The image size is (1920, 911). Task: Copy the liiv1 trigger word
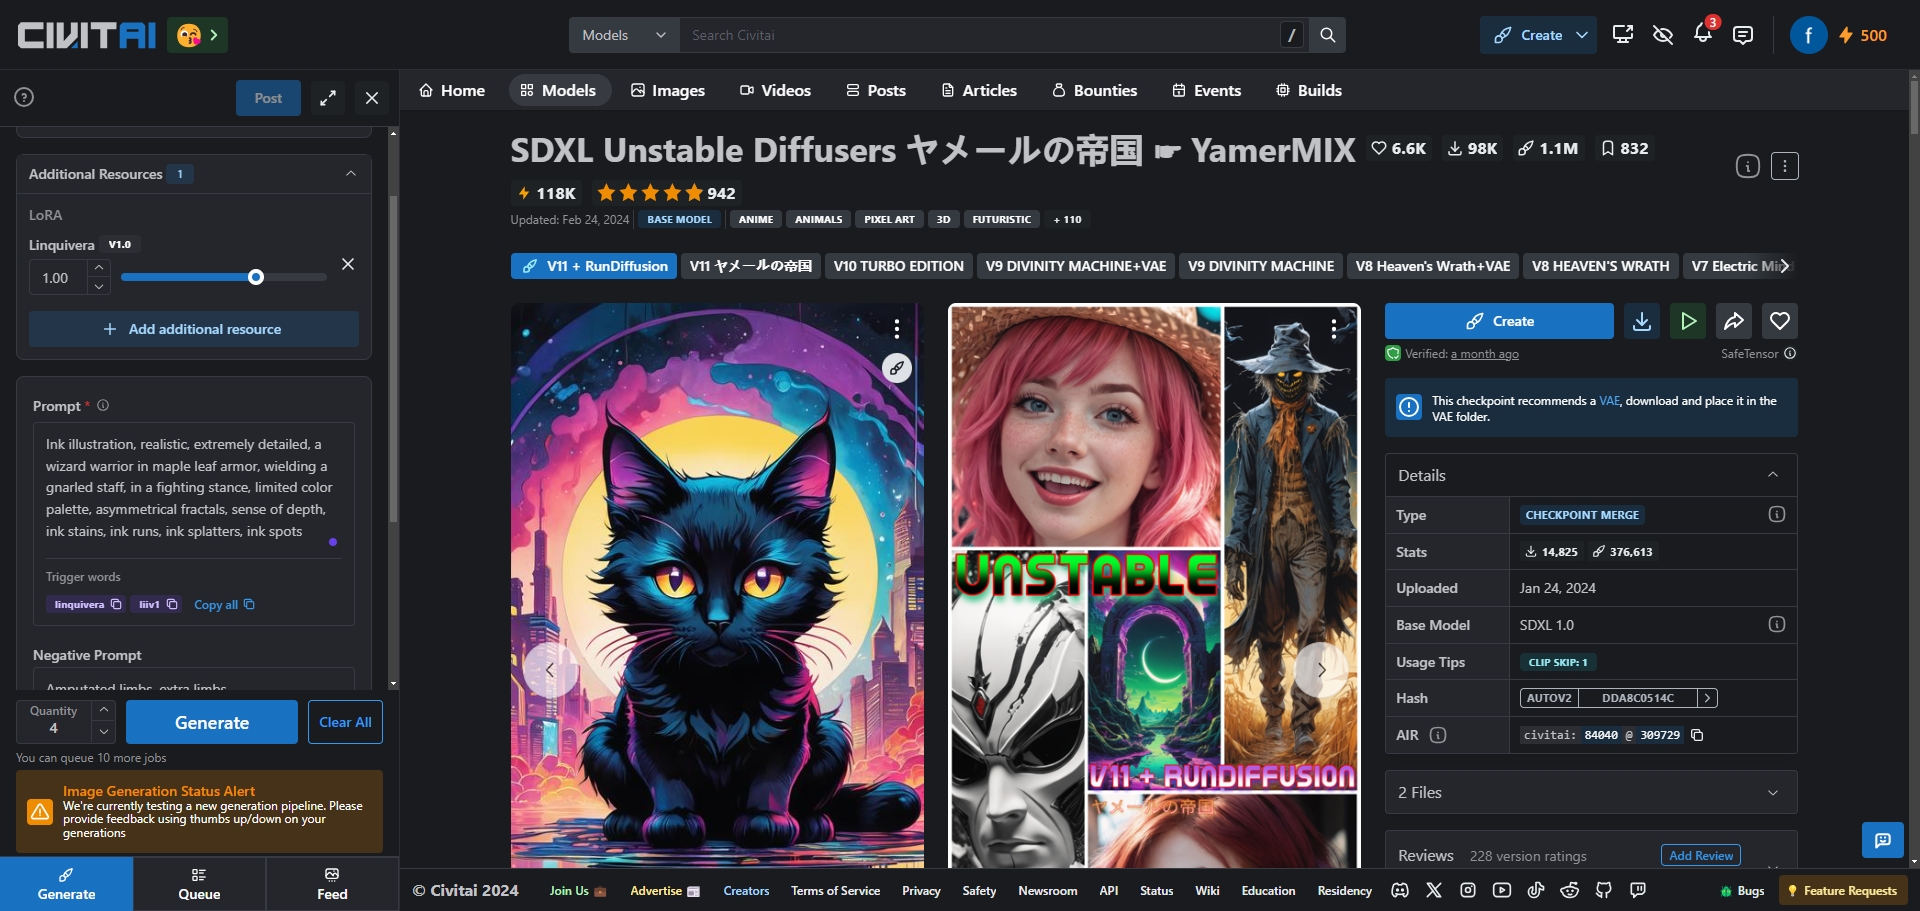172,604
